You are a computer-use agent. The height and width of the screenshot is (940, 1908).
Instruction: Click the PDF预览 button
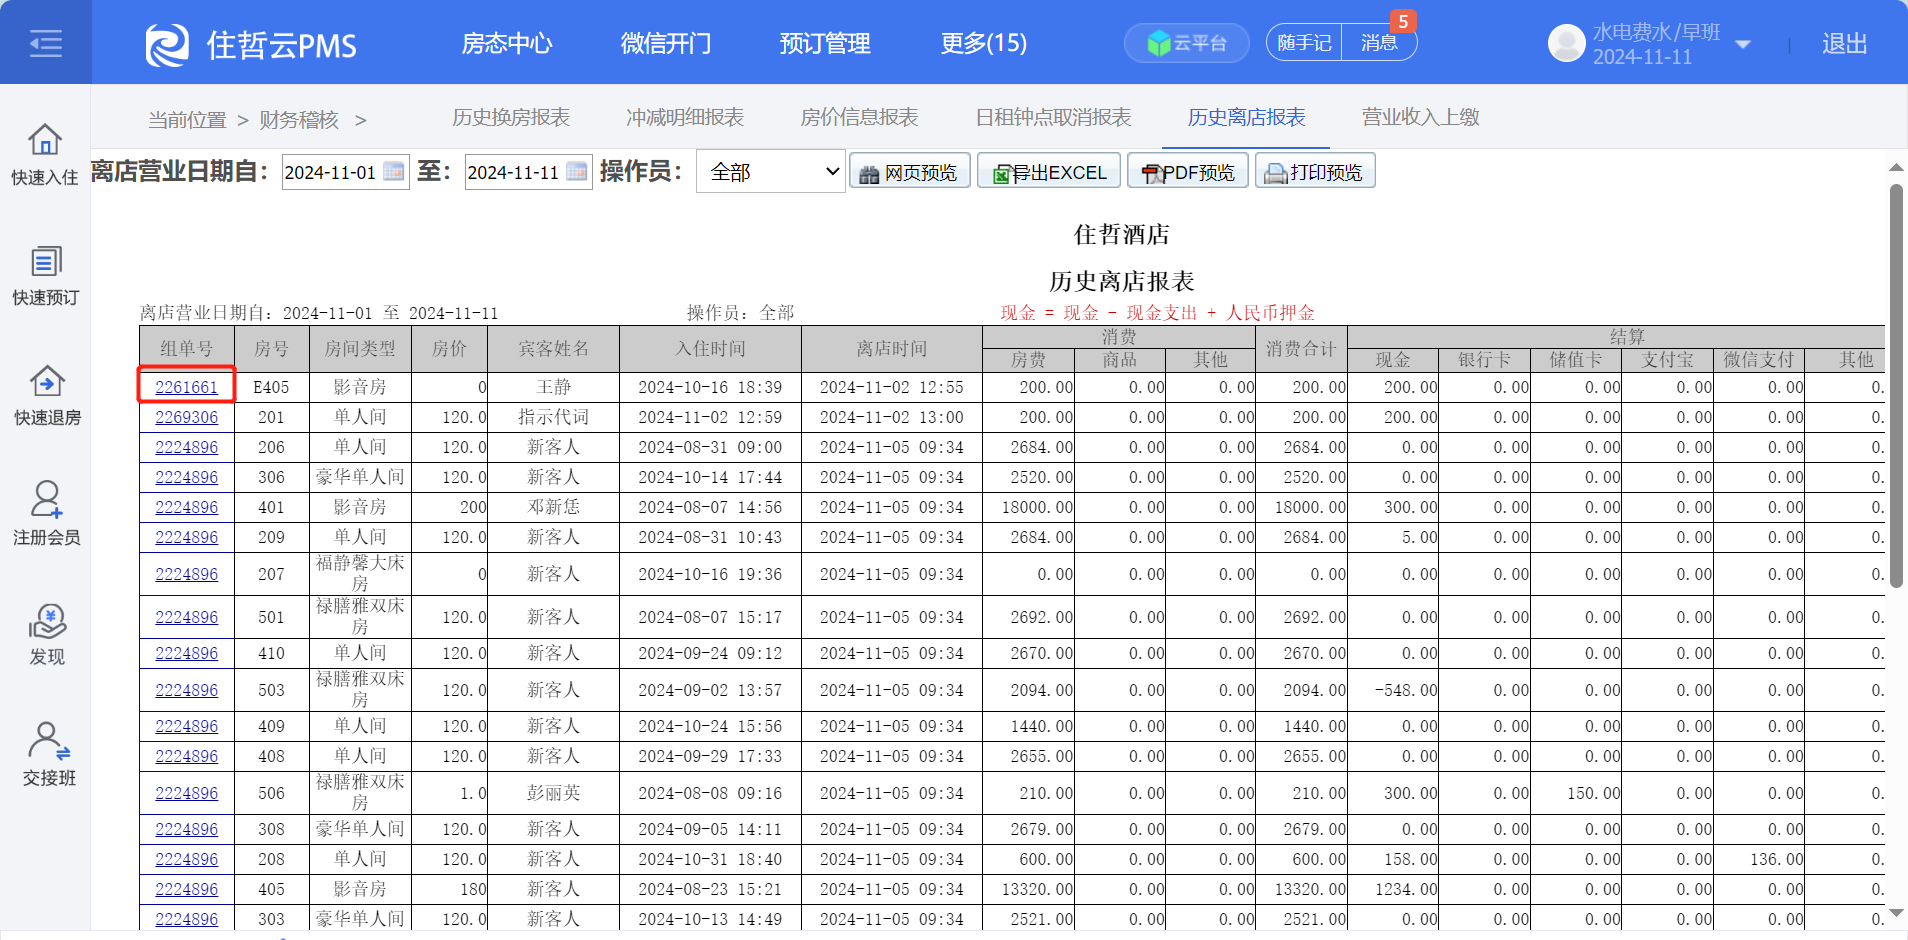pos(1188,171)
